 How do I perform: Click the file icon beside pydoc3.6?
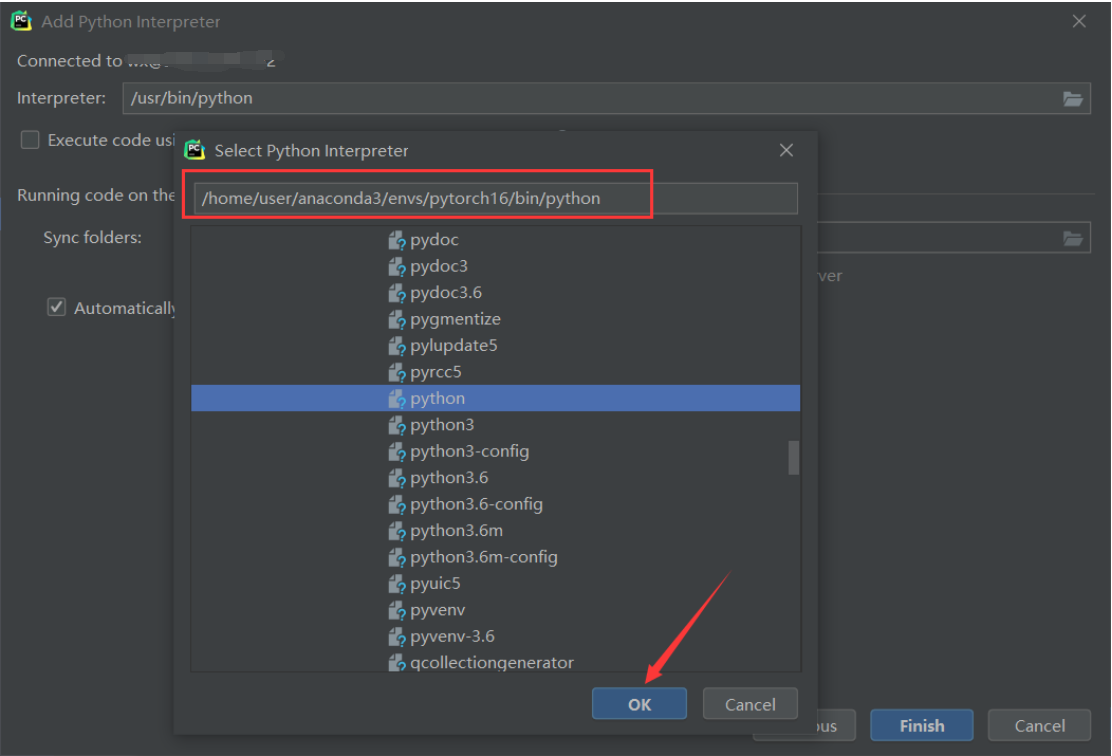(x=396, y=294)
